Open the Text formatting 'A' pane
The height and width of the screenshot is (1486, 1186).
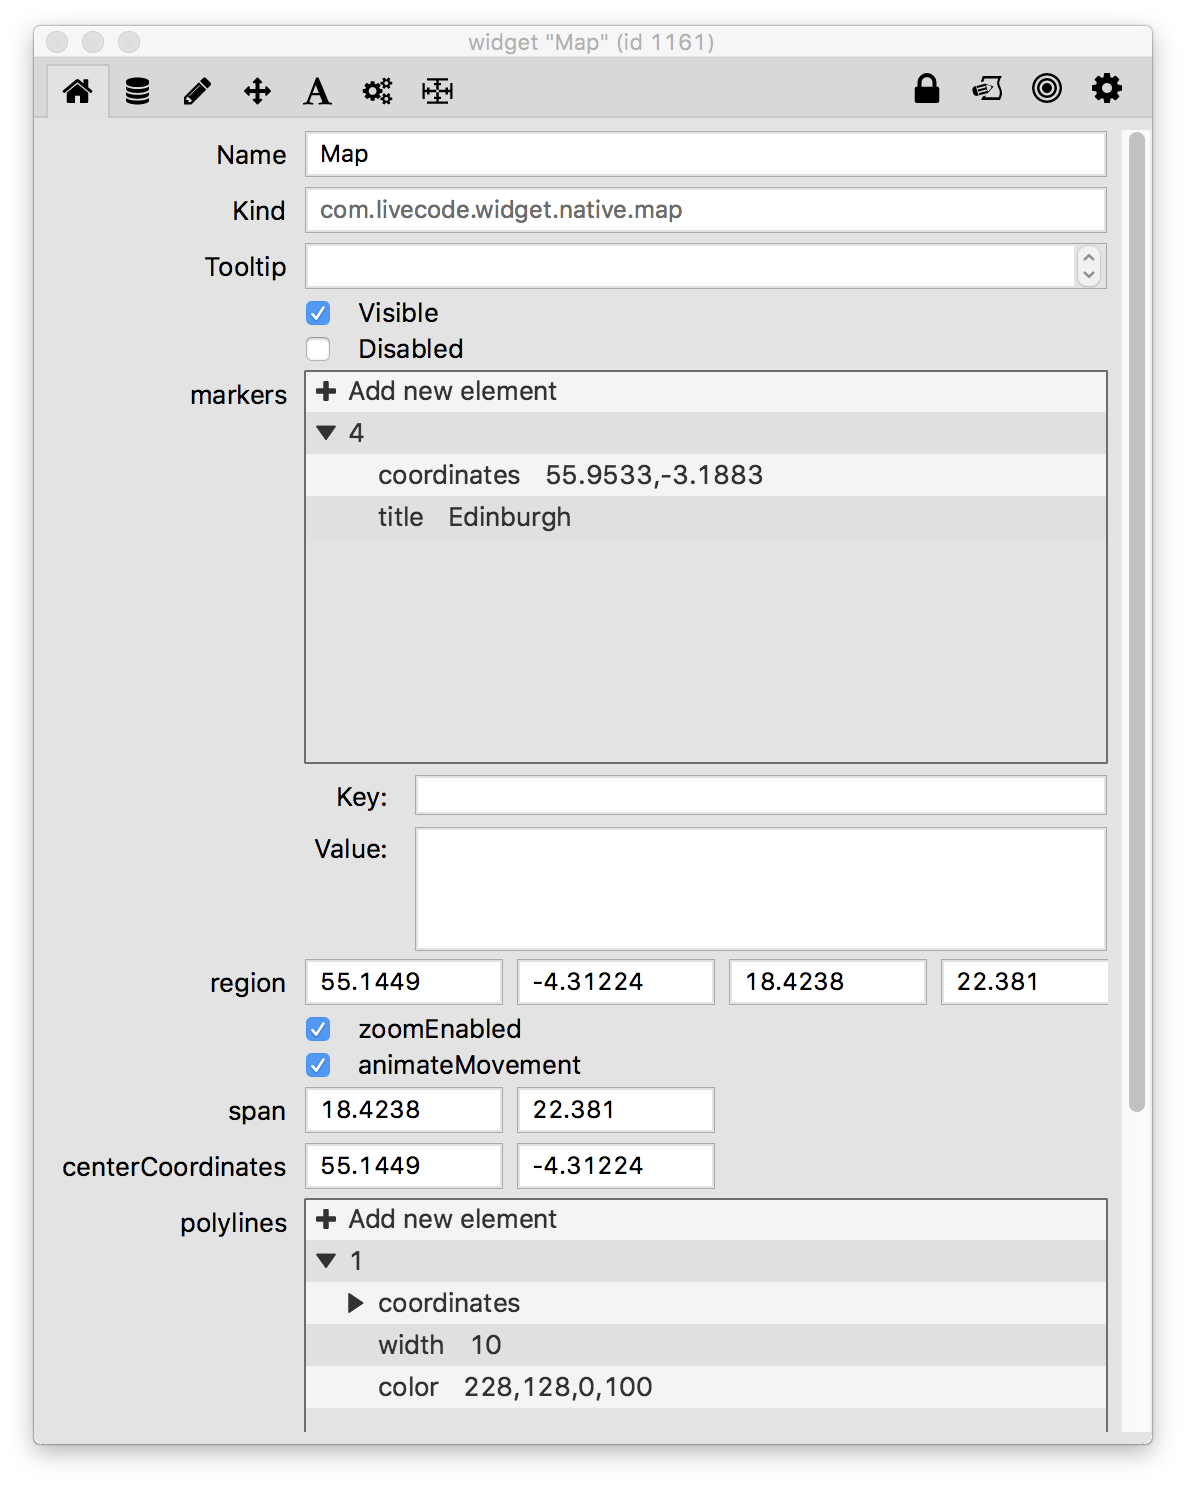pos(317,91)
